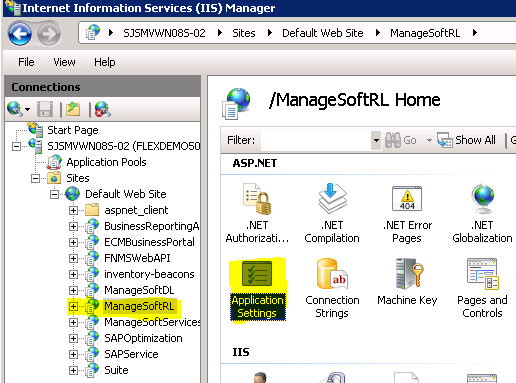Click the /ManageSoftRL Home page globe icon
Viewport: 516px width, 383px height.
(x=236, y=103)
